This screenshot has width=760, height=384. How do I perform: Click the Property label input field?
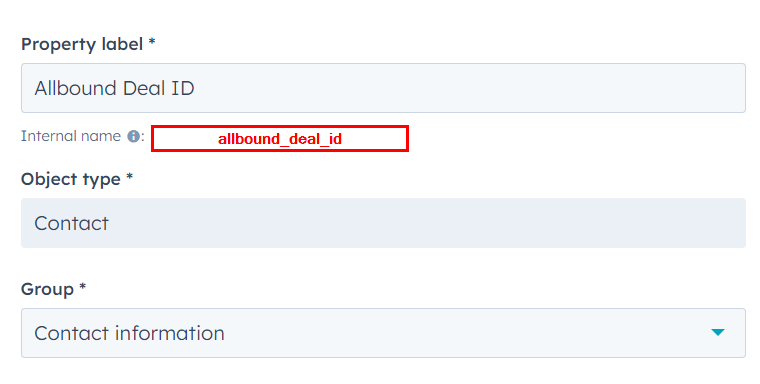pos(383,88)
